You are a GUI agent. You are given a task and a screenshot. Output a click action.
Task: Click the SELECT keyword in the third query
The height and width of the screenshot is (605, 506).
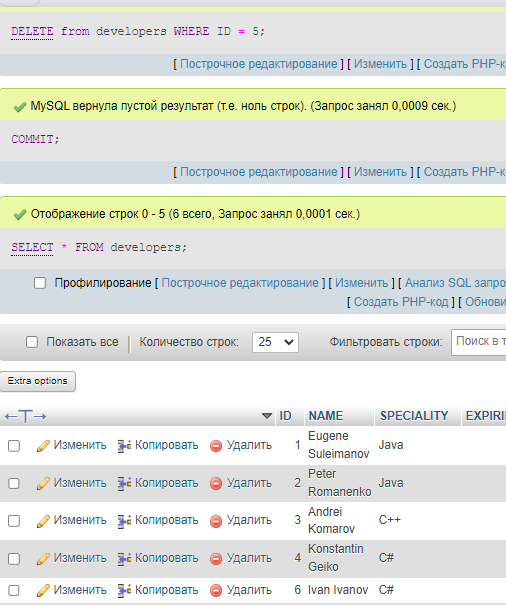point(32,247)
